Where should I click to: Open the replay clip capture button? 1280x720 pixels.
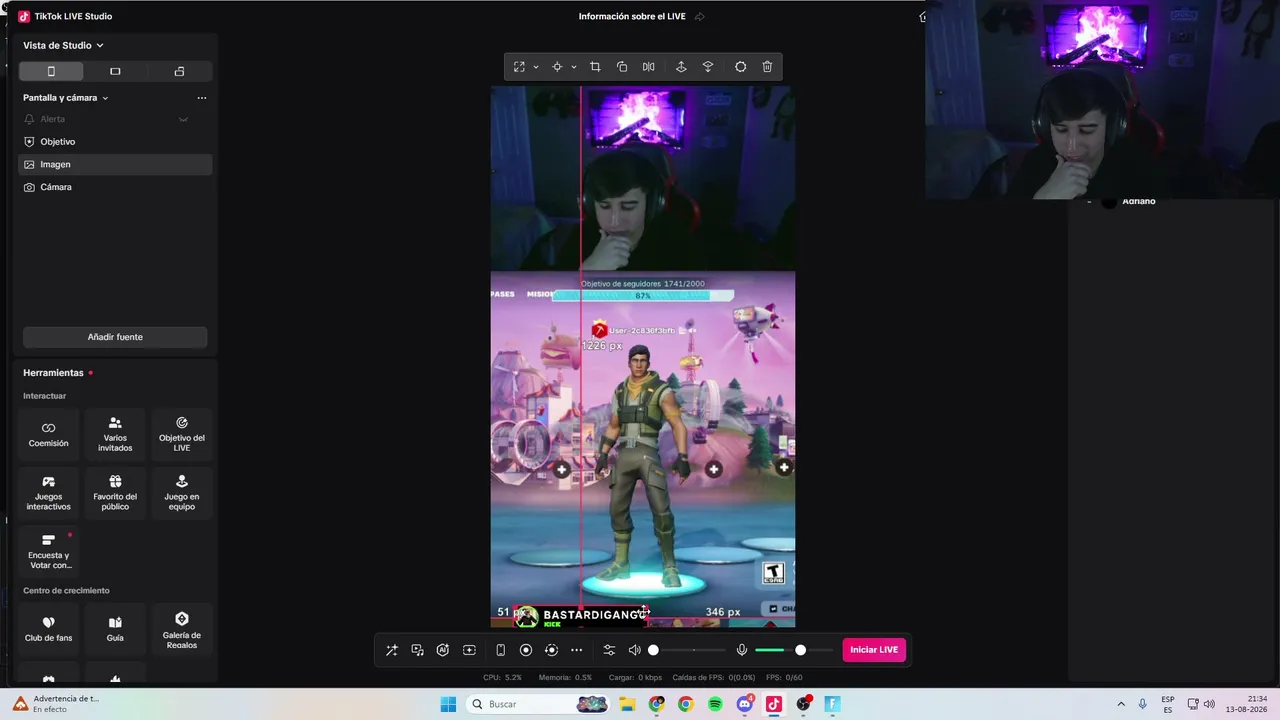tap(551, 650)
